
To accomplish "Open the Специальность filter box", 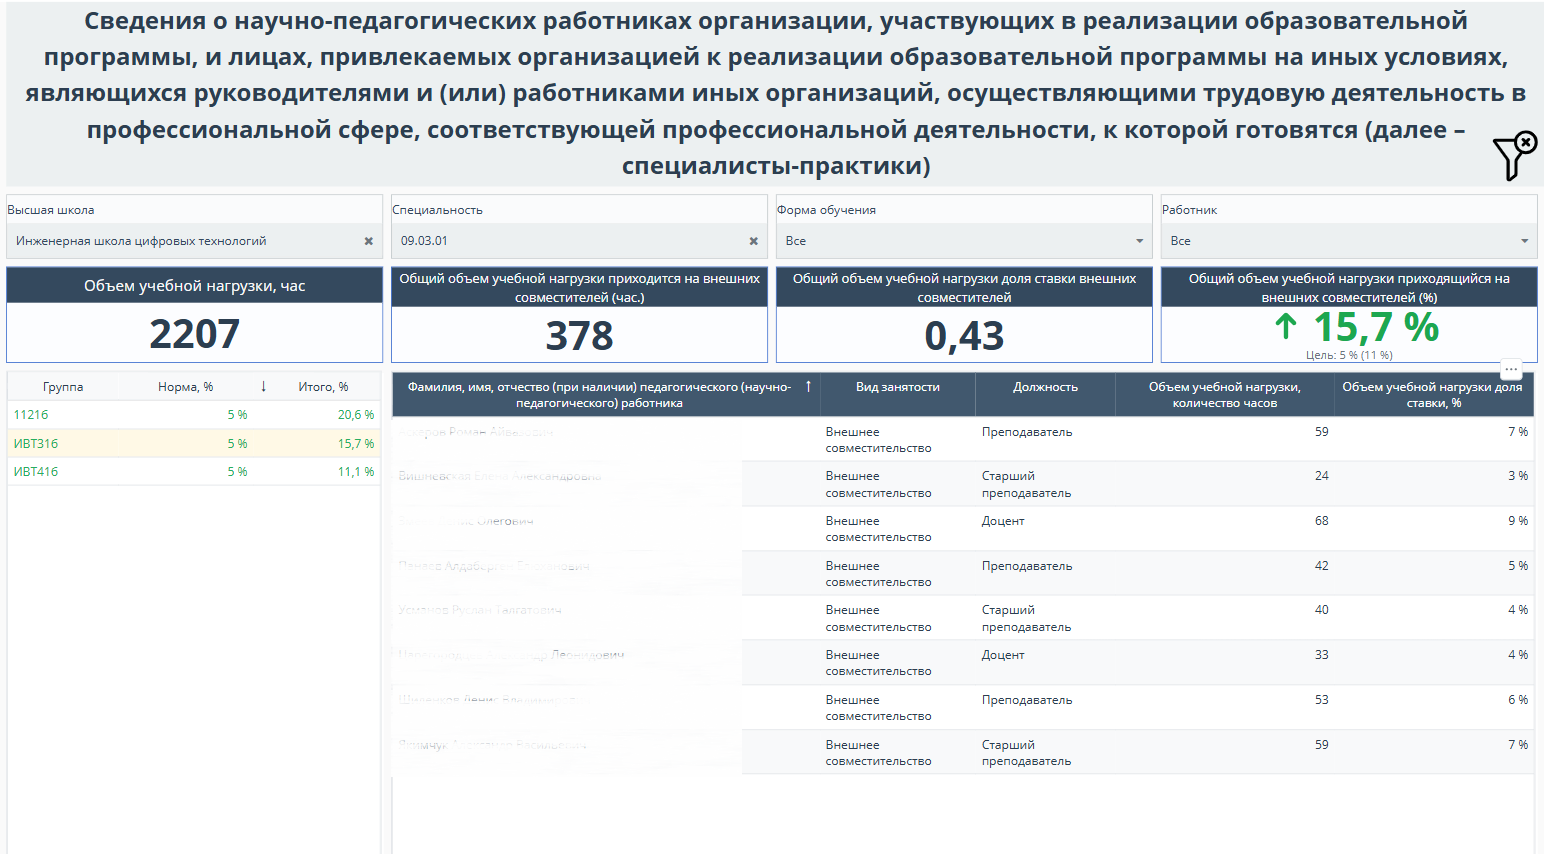I will tap(570, 241).
